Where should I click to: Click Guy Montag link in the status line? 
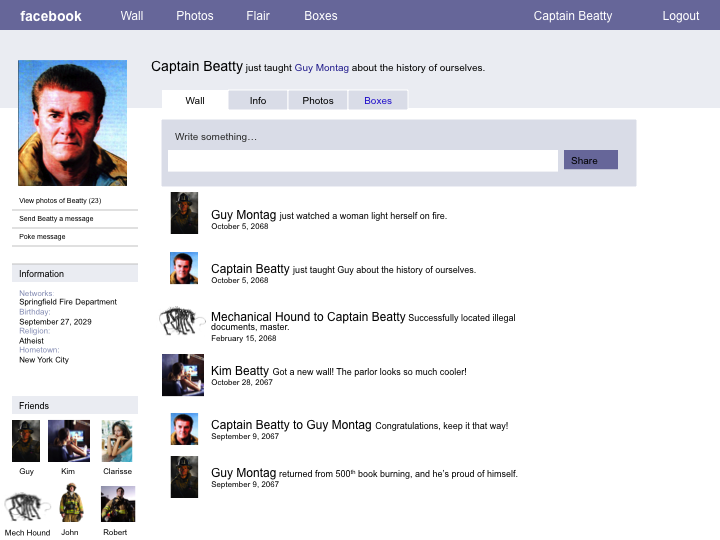click(x=321, y=68)
